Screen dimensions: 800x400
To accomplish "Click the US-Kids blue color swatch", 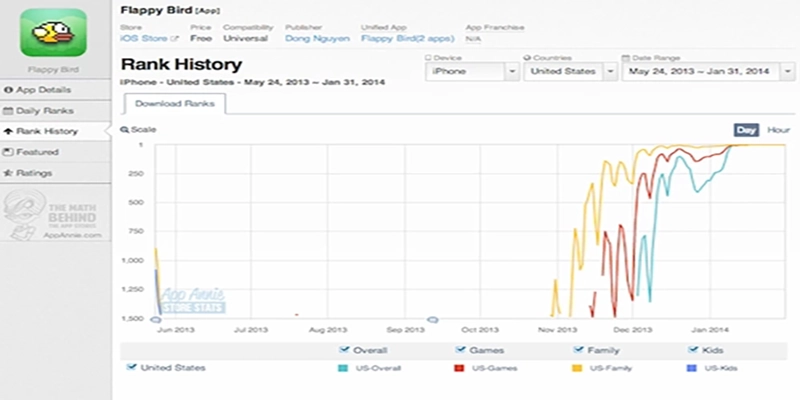I will click(x=692, y=368).
